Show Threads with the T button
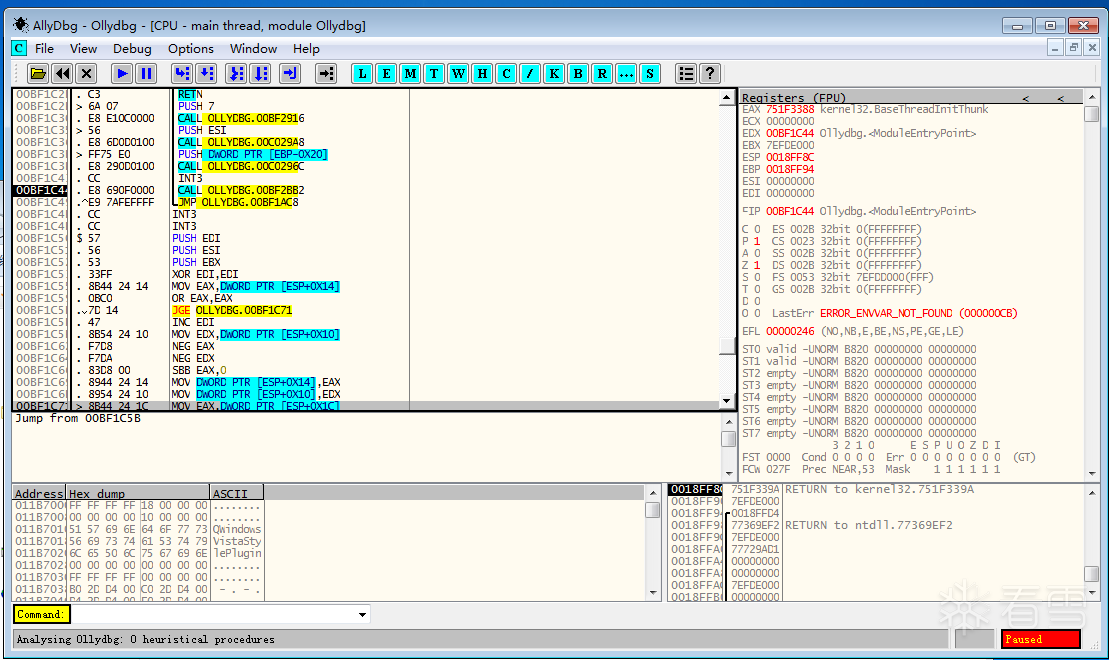The image size is (1109, 660). 434,74
